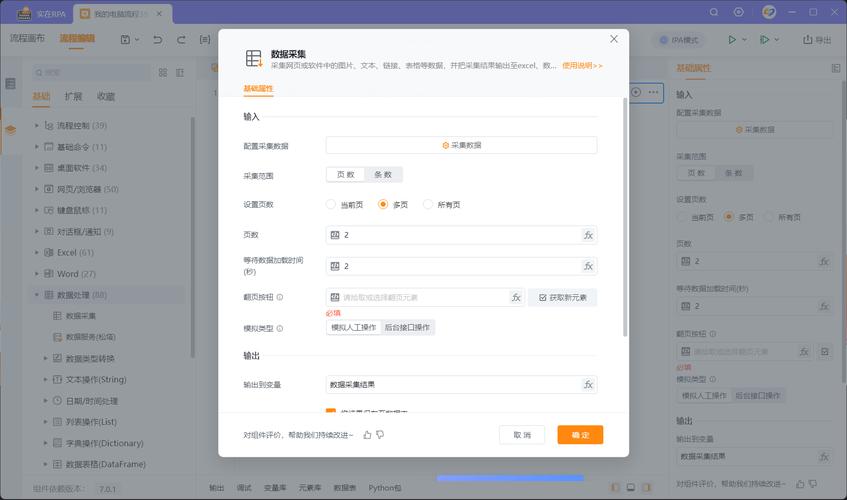Switch component list to grid view icon

pos(163,72)
